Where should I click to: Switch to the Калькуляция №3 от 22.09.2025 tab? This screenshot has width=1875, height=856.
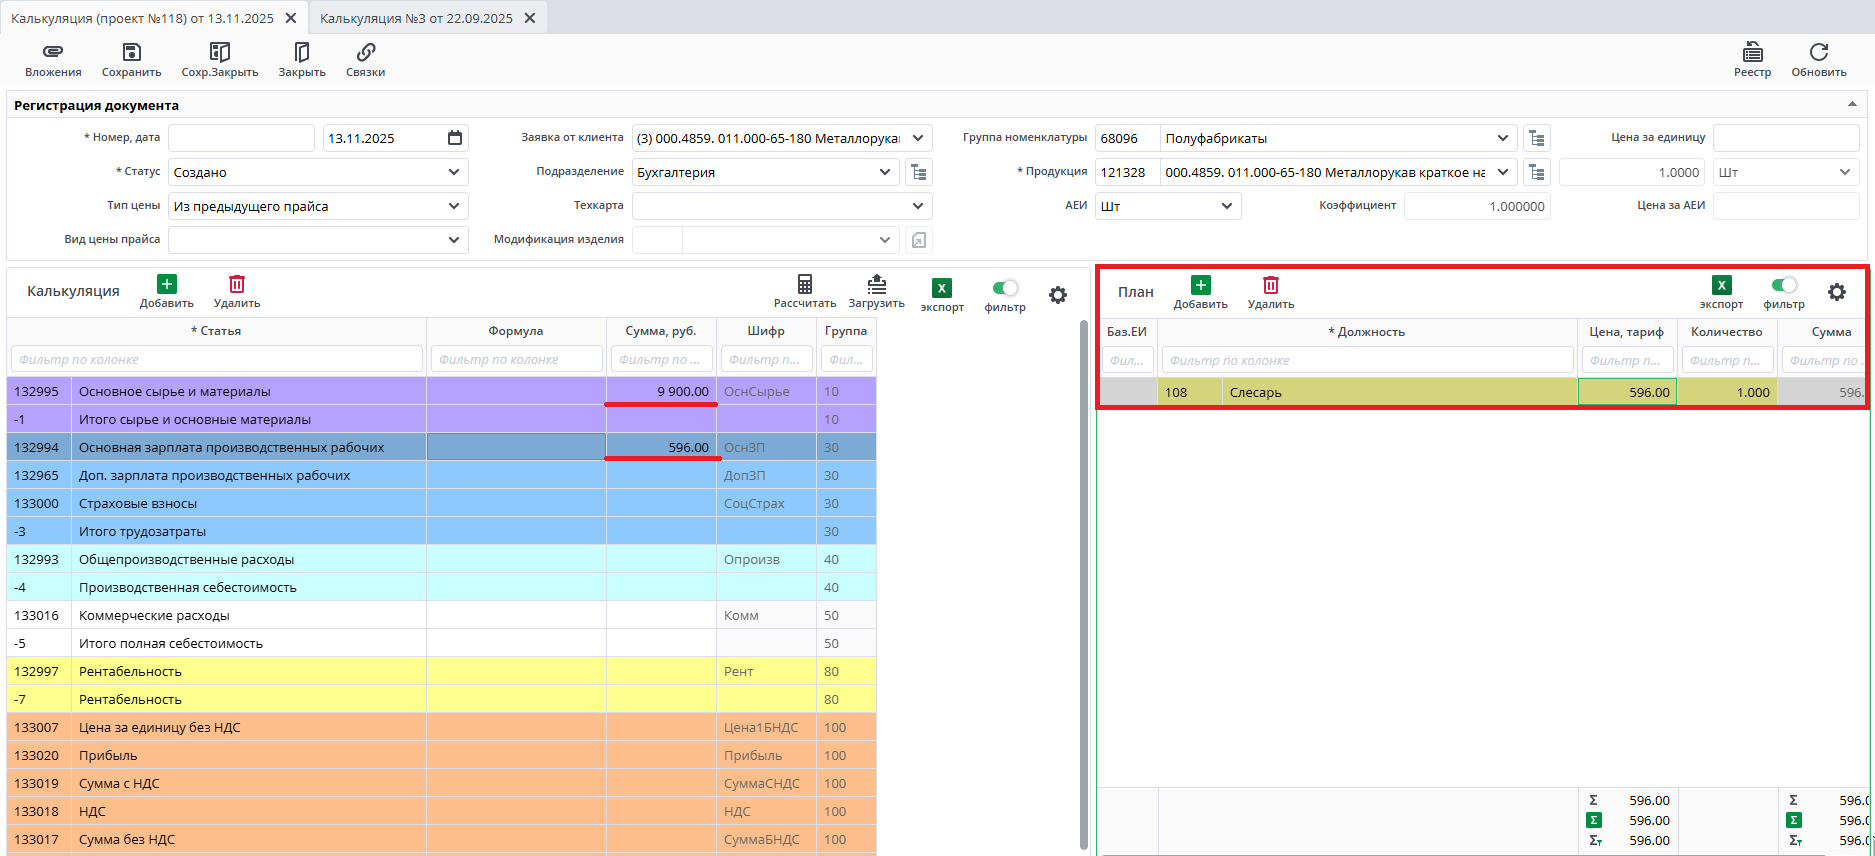[x=416, y=18]
